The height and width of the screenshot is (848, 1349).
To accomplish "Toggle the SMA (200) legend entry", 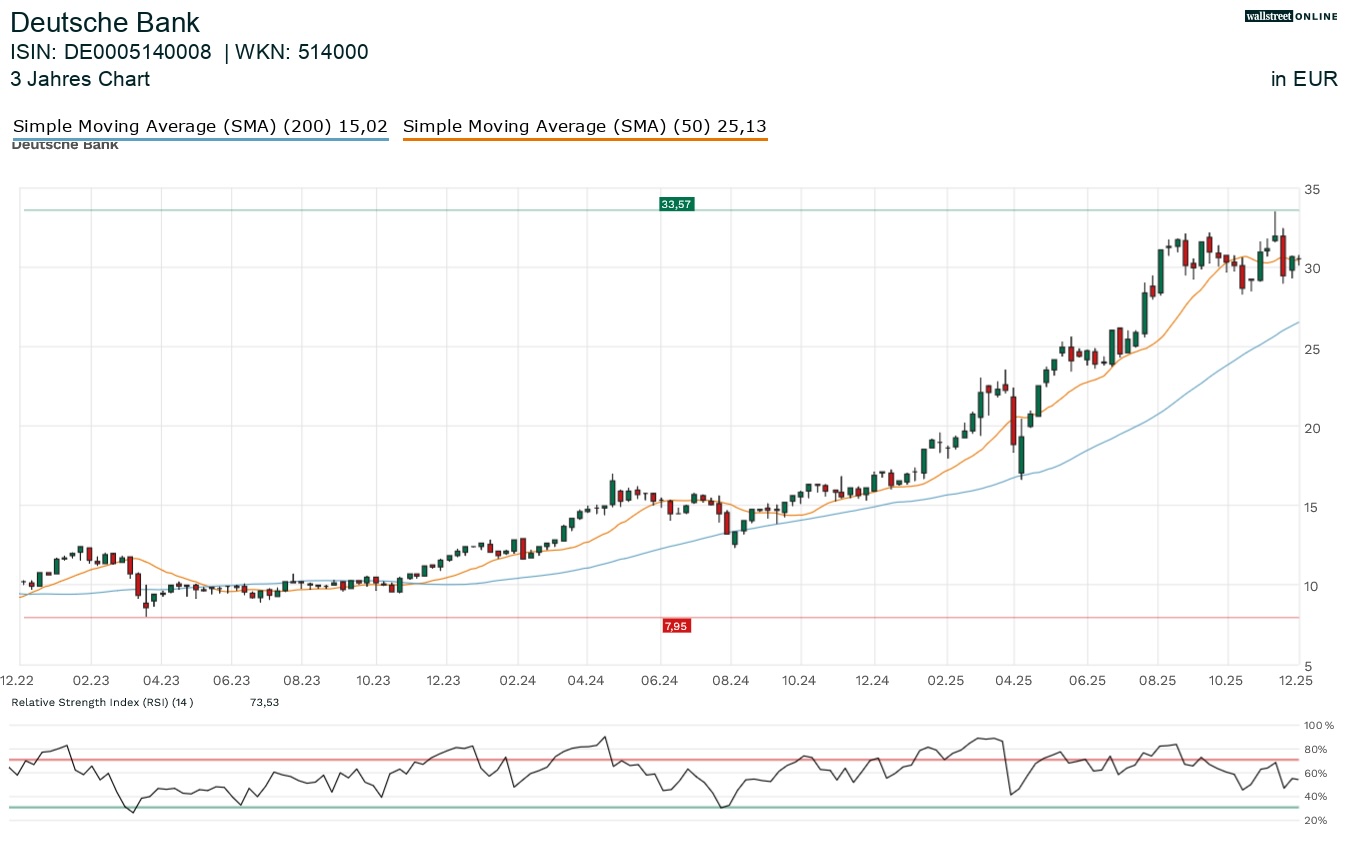I will 200,126.
